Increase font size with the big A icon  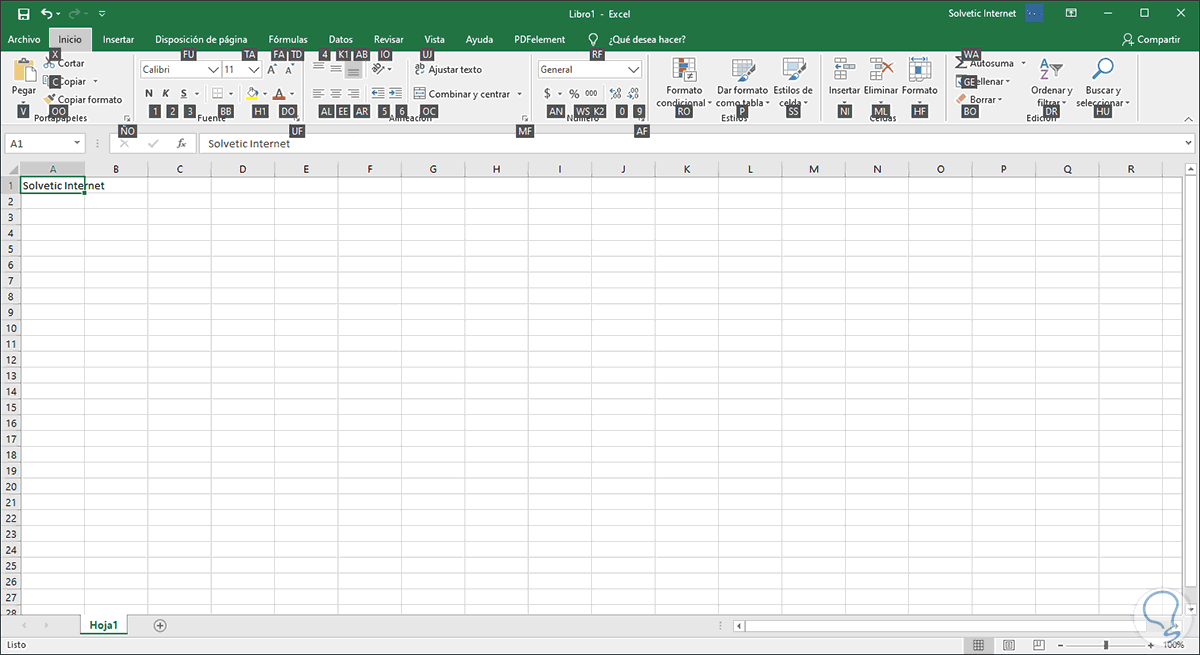[272, 70]
